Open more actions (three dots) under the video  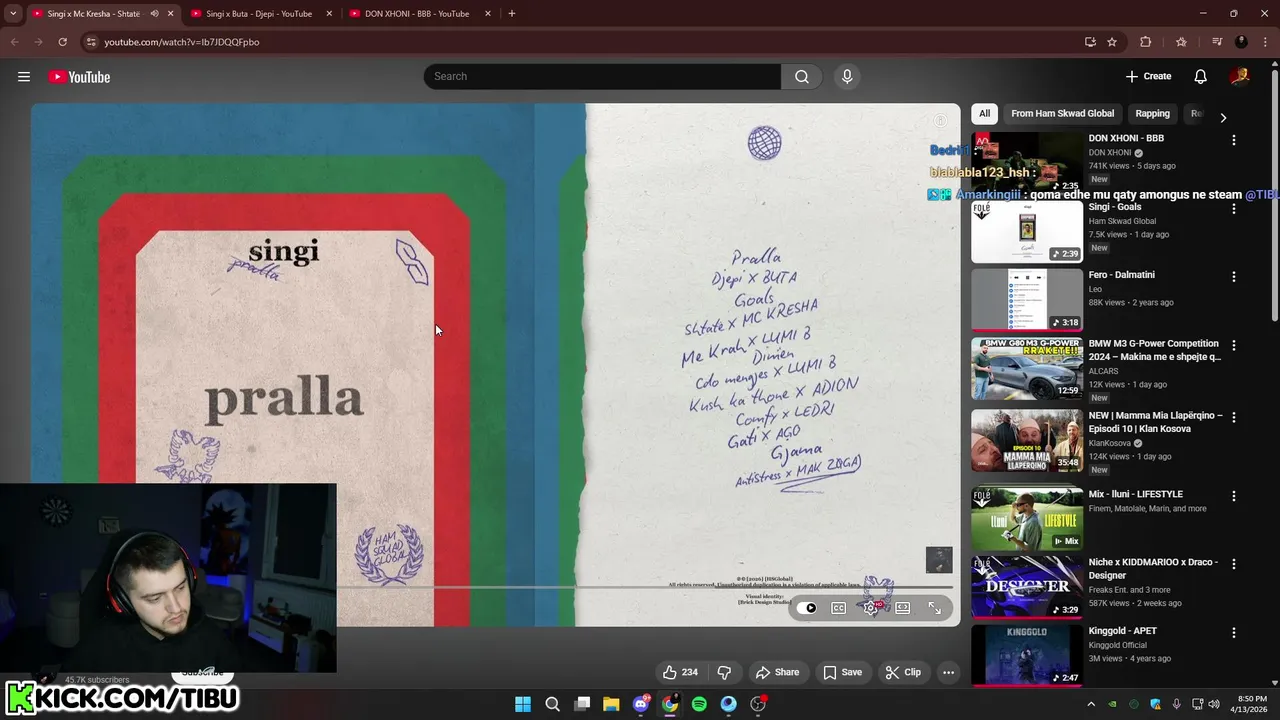pyautogui.click(x=948, y=672)
